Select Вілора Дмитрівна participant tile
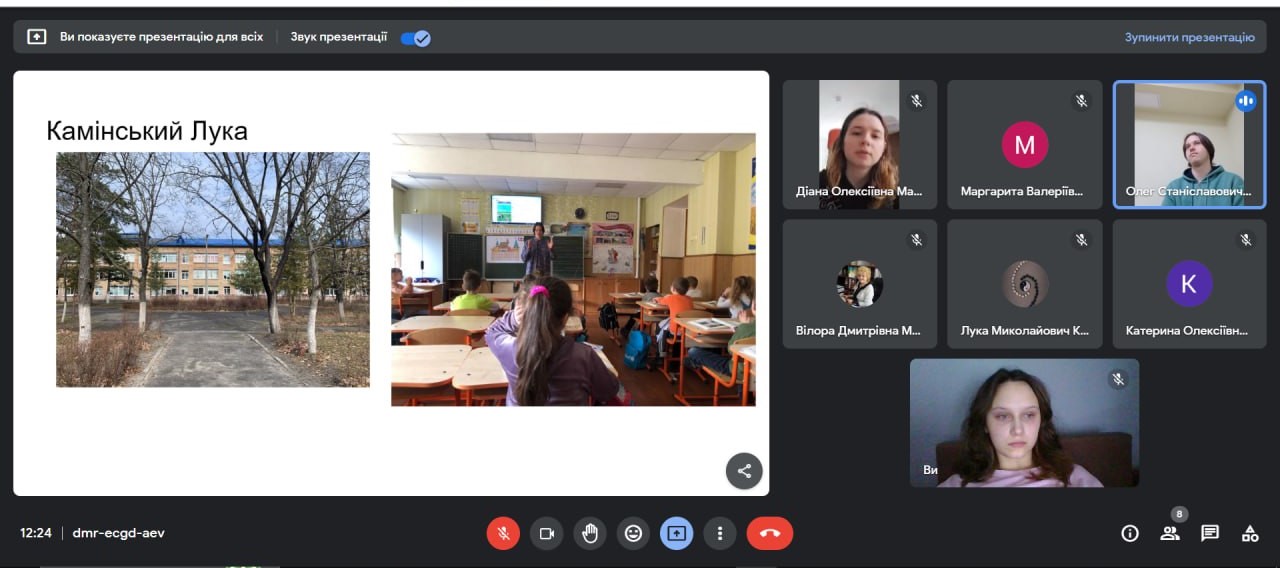Image resolution: width=1280 pixels, height=568 pixels. click(860, 284)
